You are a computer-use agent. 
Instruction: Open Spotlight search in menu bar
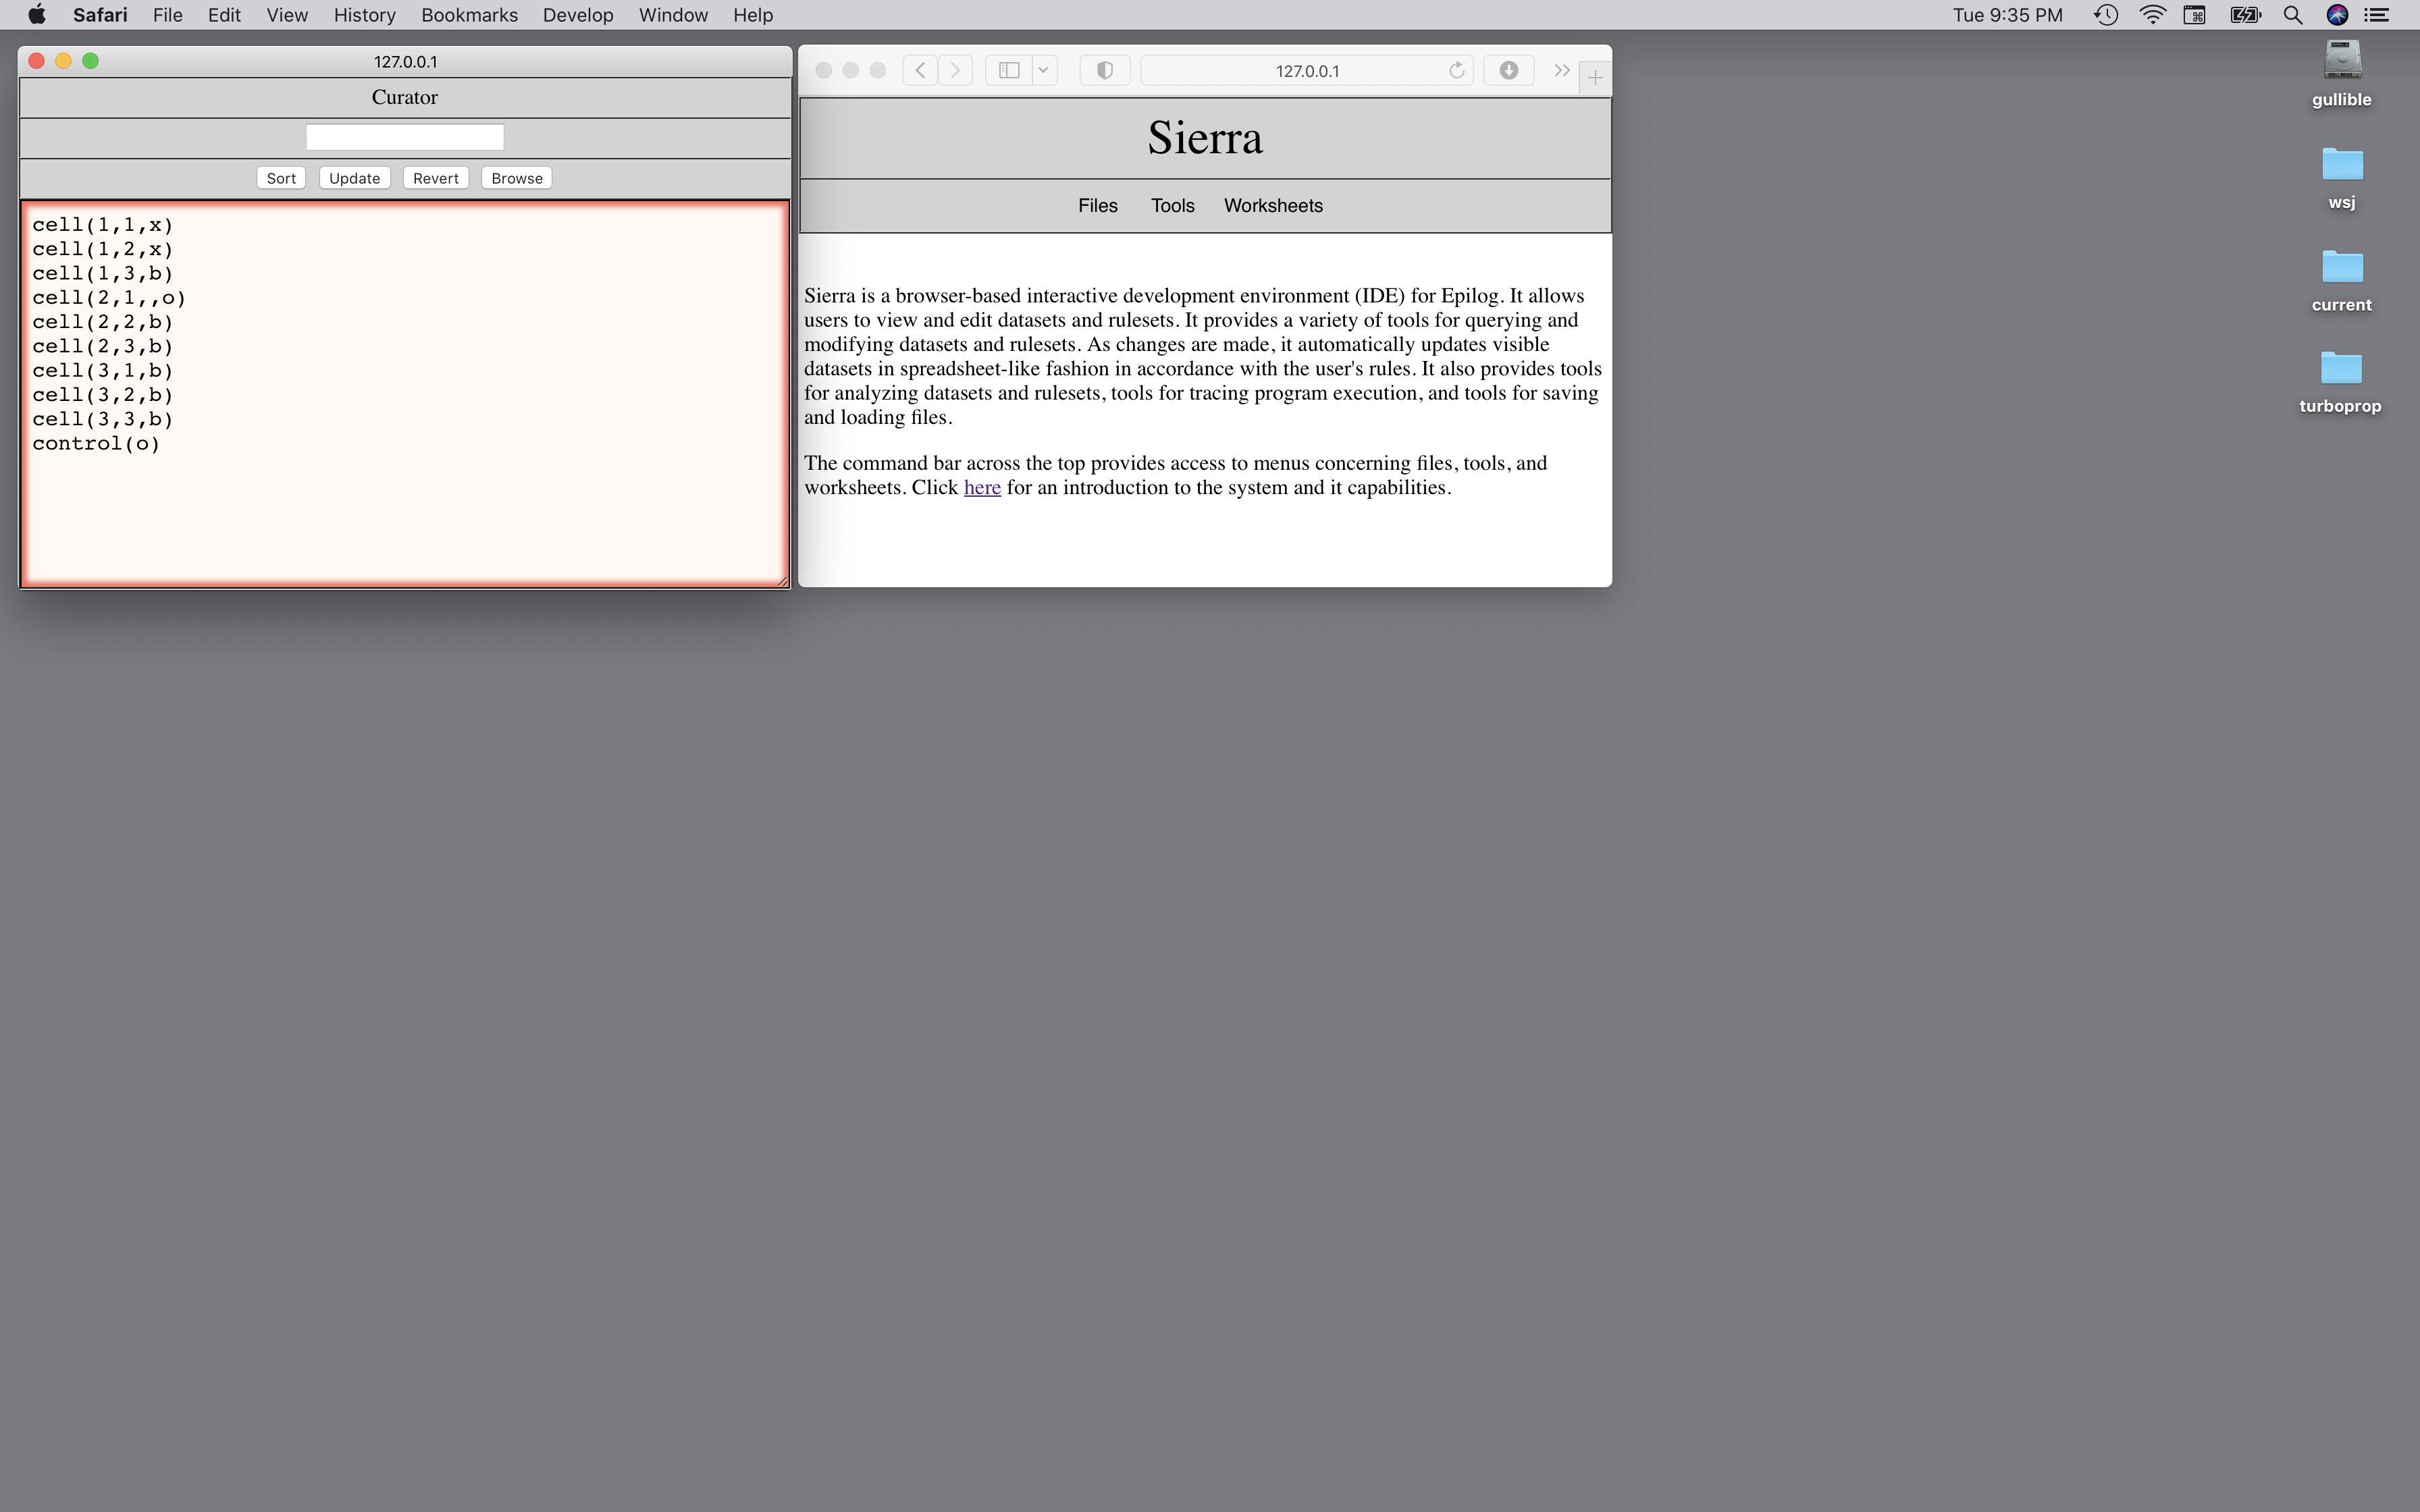[x=2293, y=15]
